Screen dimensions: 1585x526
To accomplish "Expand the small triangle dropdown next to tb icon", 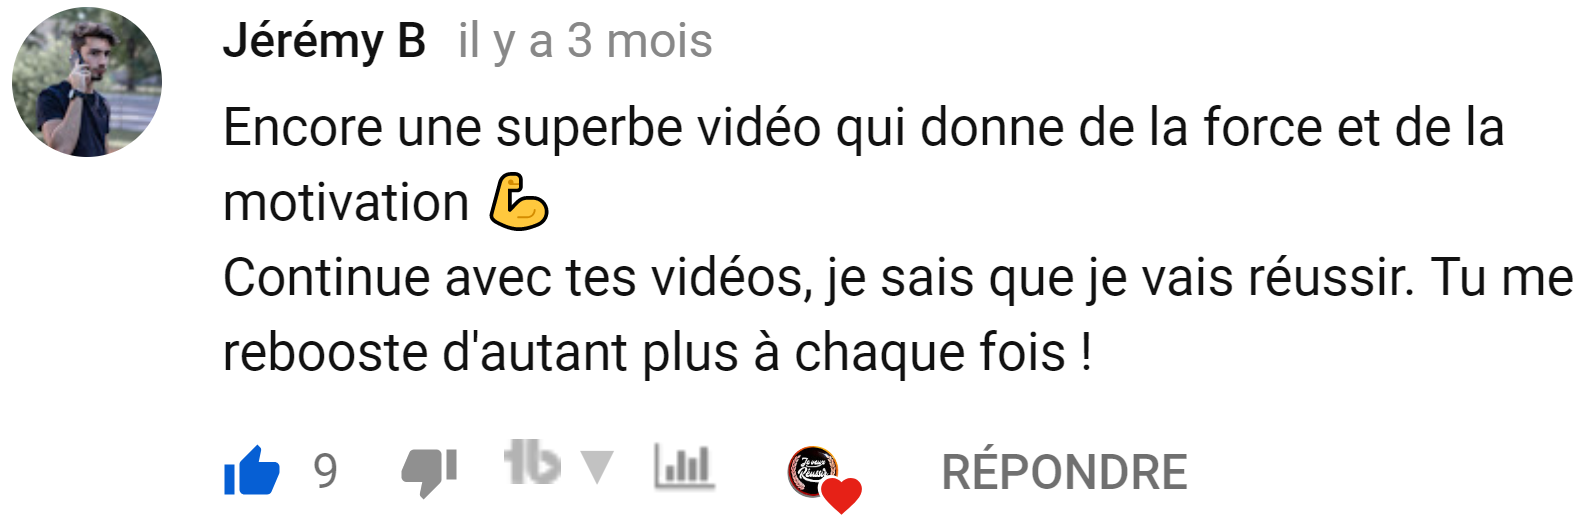I will [x=597, y=467].
